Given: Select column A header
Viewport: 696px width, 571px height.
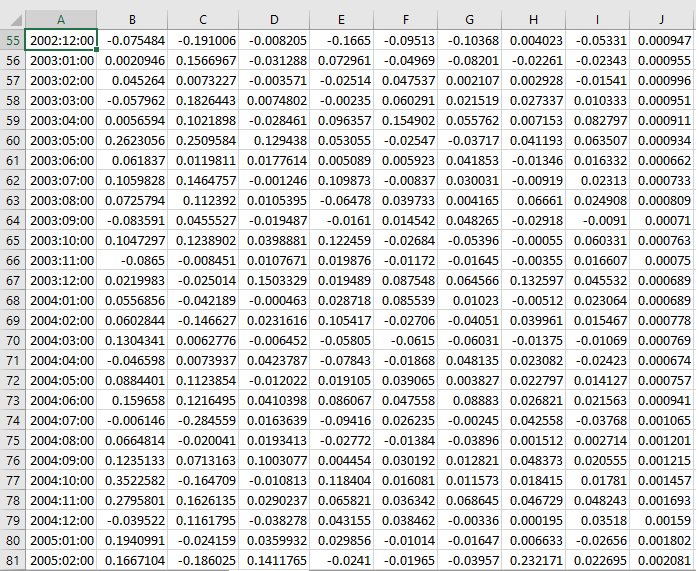Looking at the screenshot, I should tap(61, 20).
